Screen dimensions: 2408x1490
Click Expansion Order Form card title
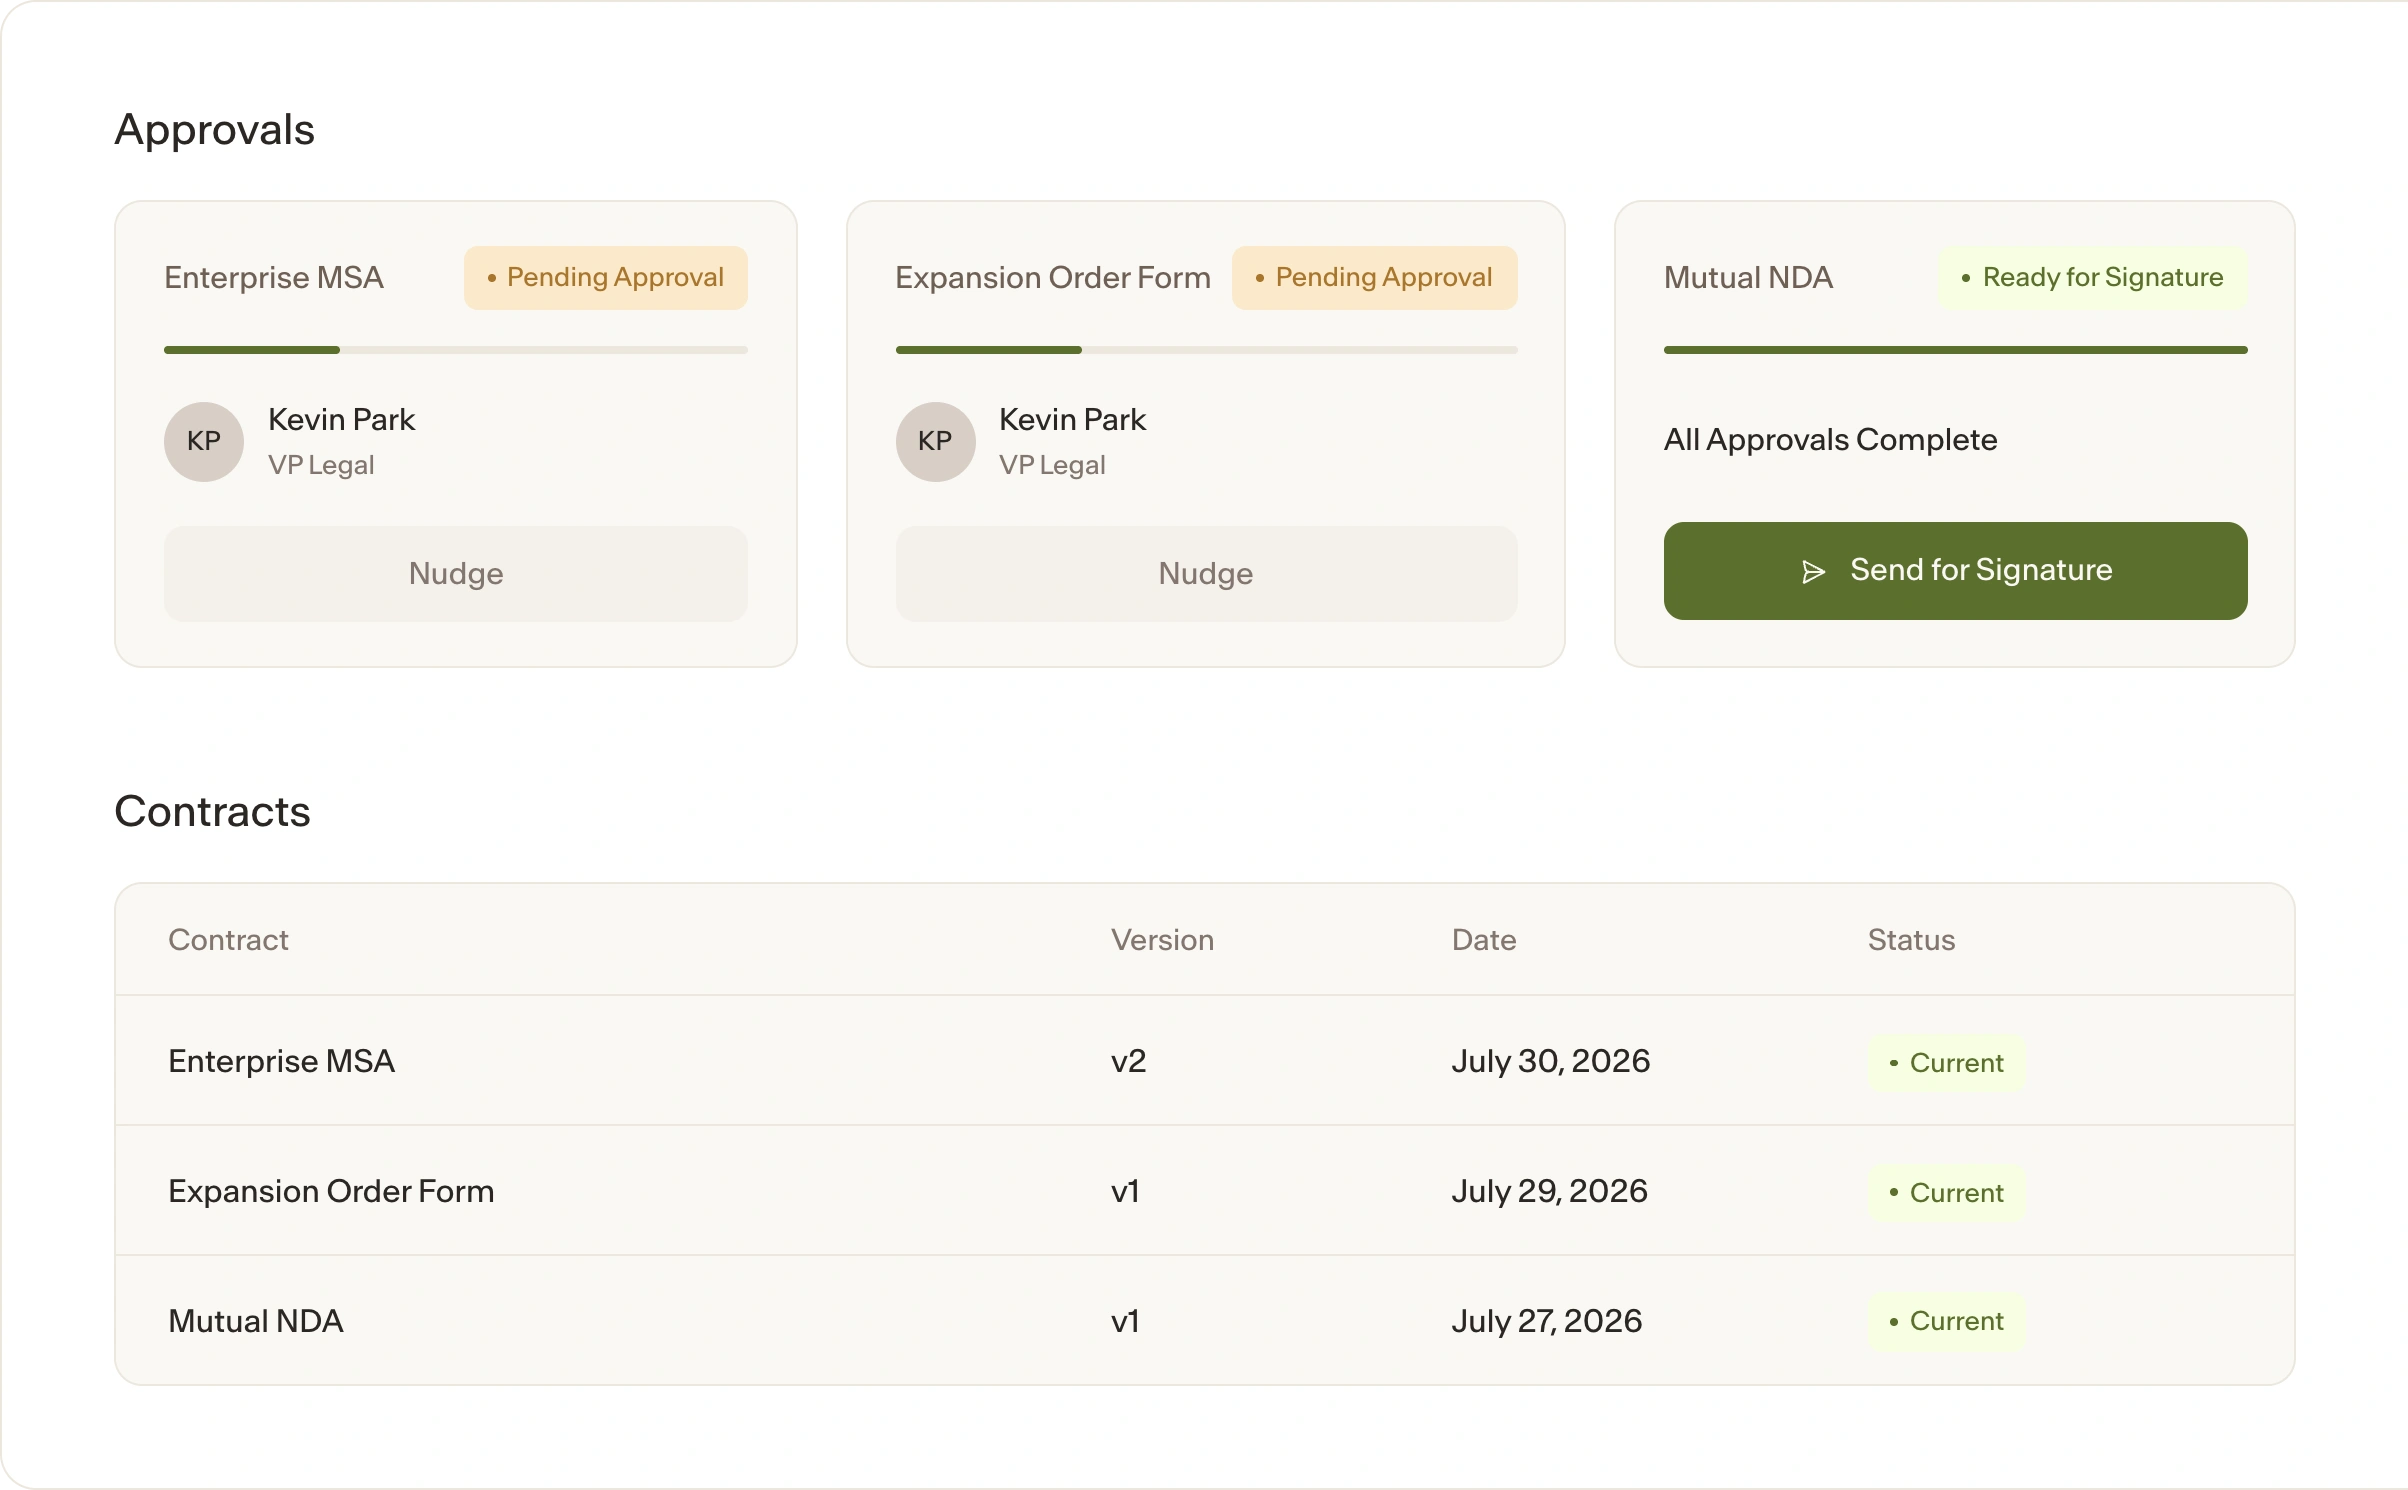point(1052,277)
